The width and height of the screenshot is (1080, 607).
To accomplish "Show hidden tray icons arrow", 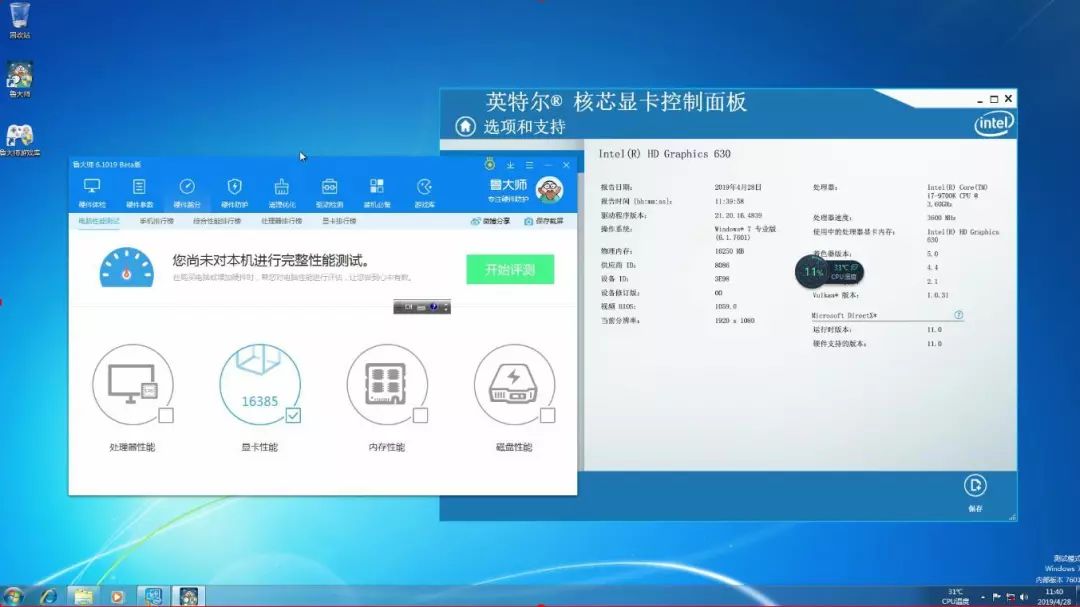I will [982, 597].
